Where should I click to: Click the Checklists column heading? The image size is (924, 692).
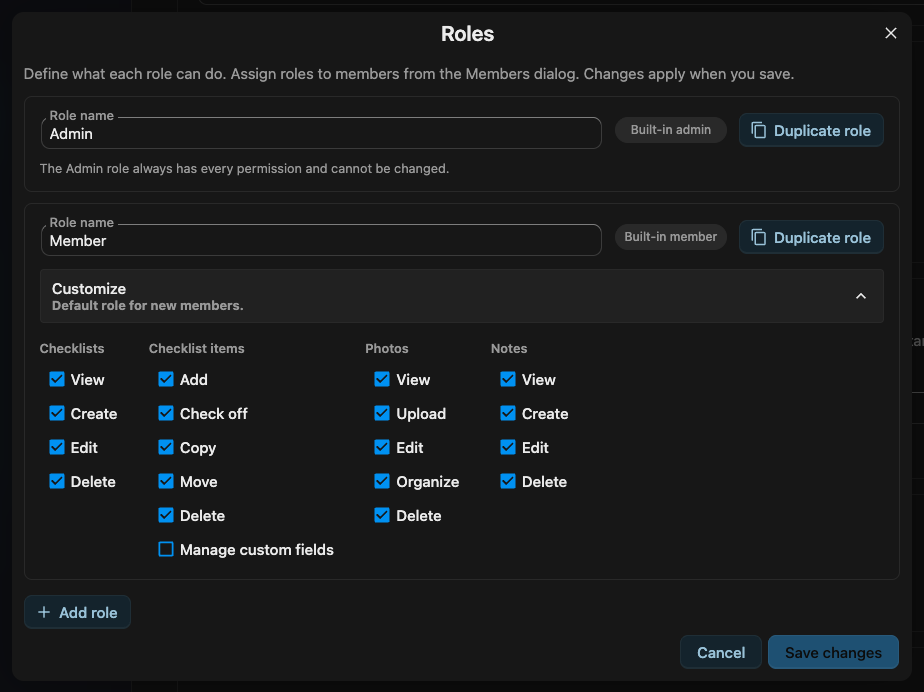pyautogui.click(x=72, y=348)
